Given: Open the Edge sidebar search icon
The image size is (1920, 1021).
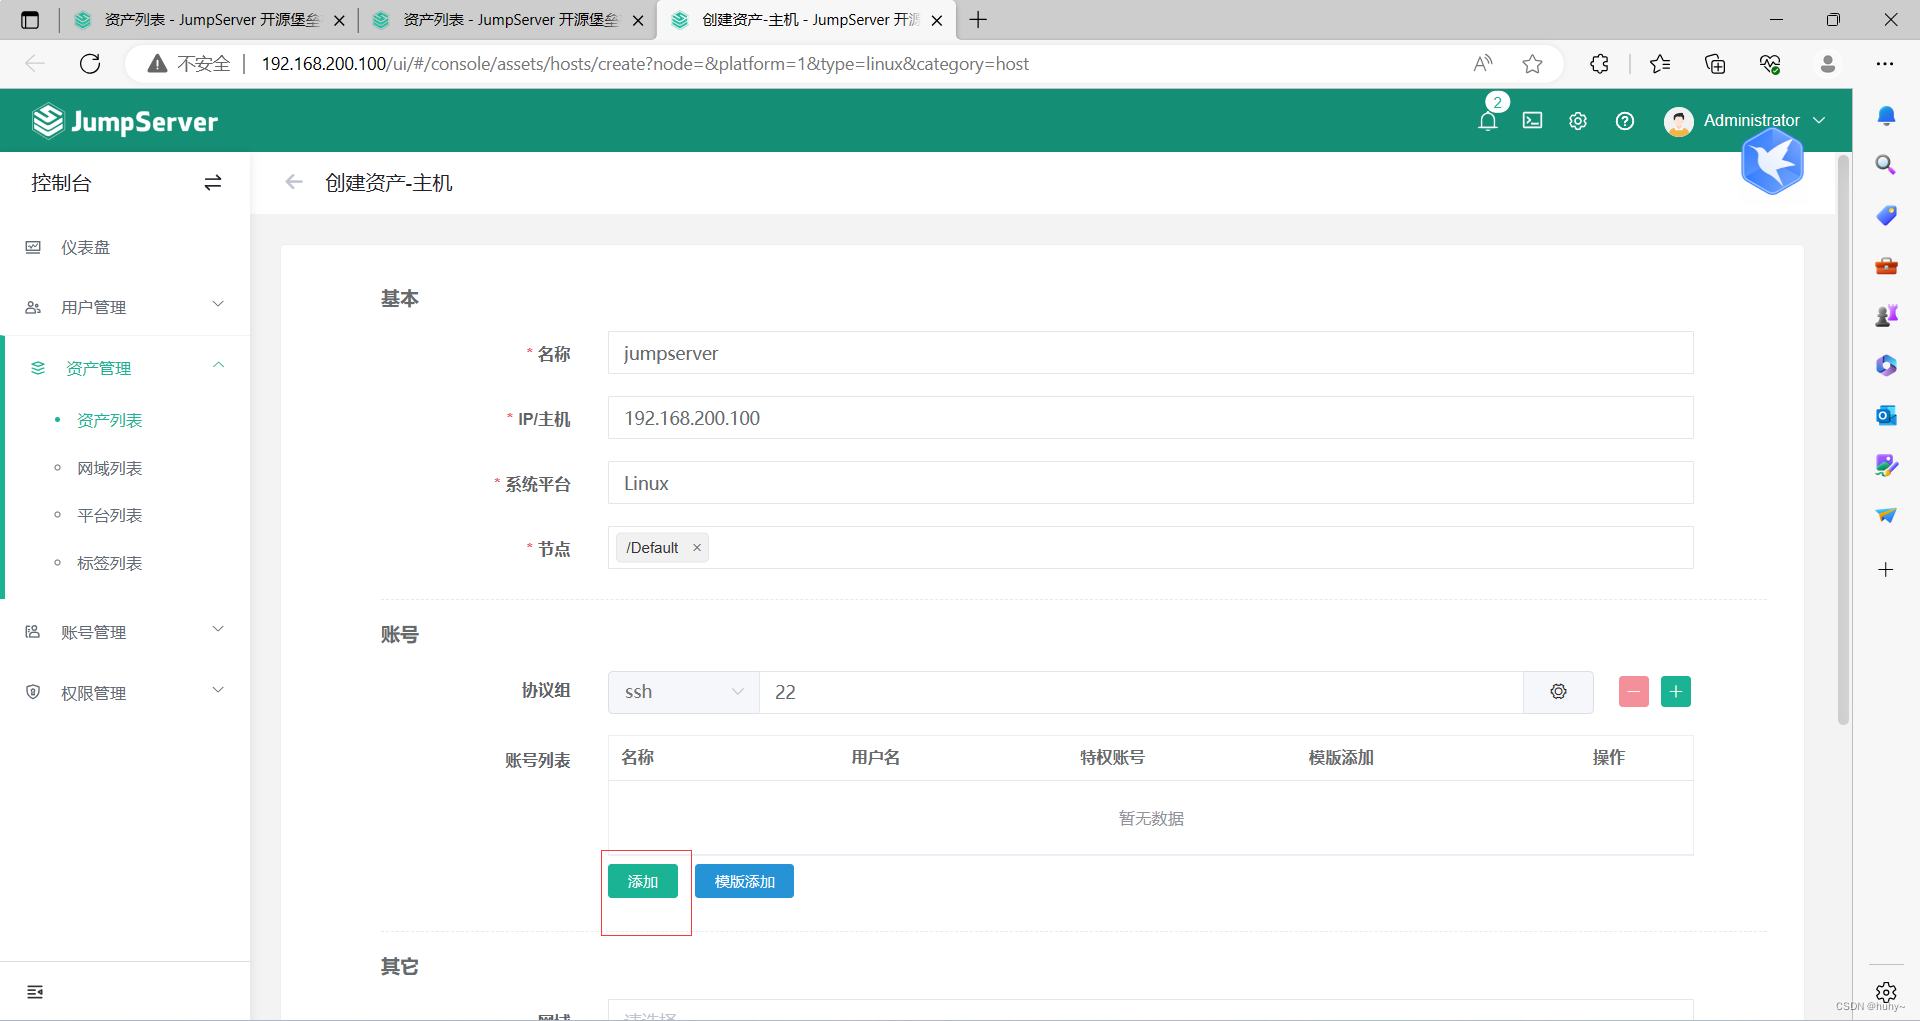Looking at the screenshot, I should click(1886, 165).
